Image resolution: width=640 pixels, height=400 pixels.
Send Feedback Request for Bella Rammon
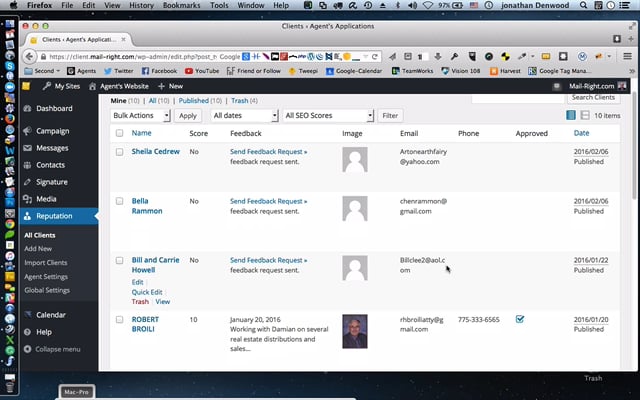tap(268, 201)
